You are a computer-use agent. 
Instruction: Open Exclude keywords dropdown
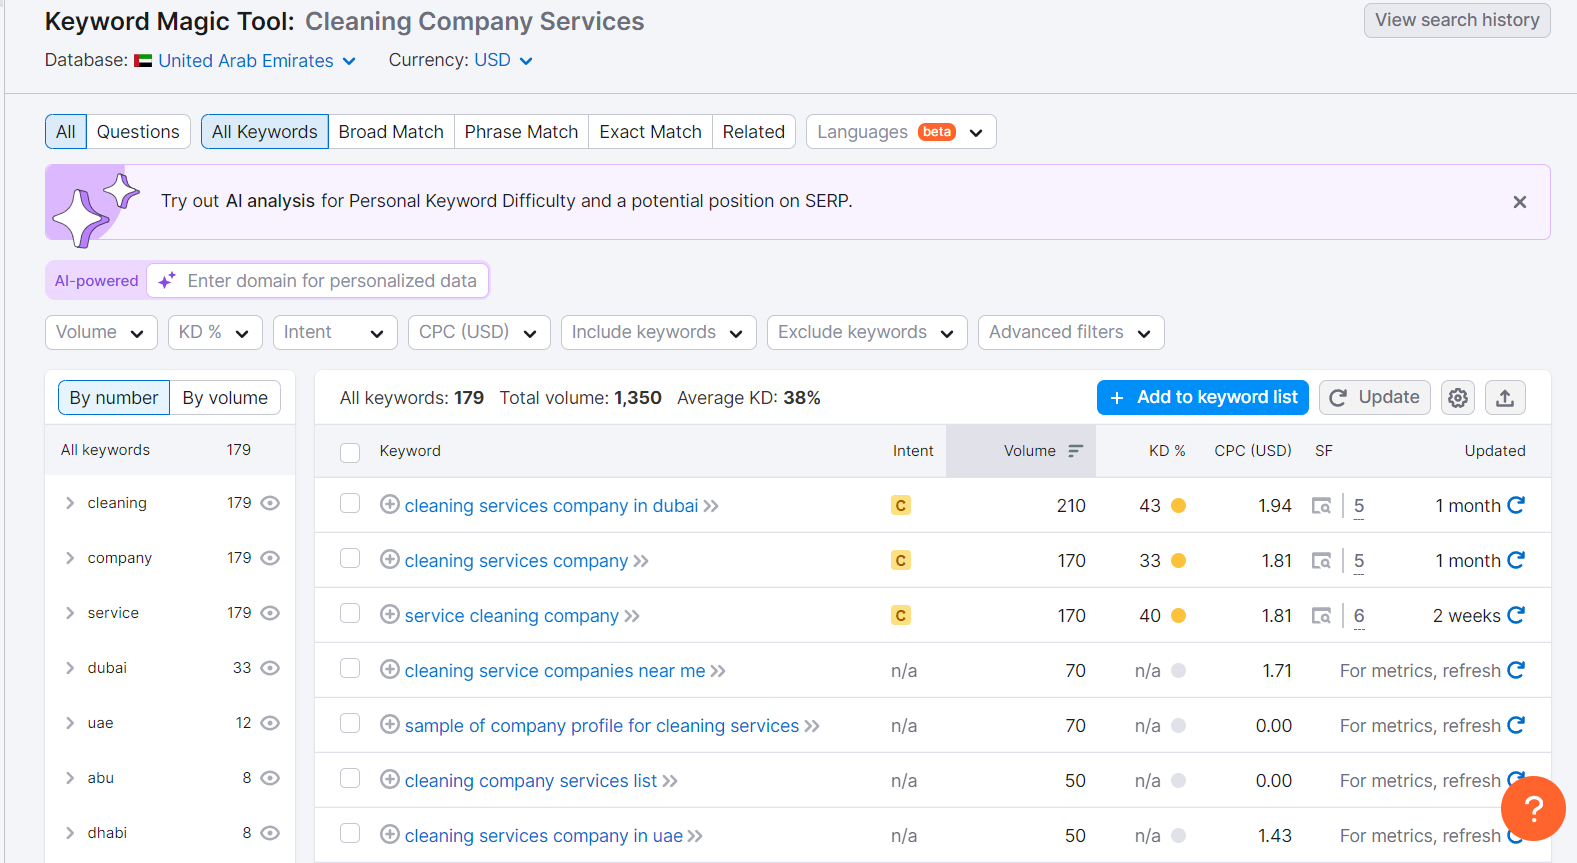click(867, 333)
